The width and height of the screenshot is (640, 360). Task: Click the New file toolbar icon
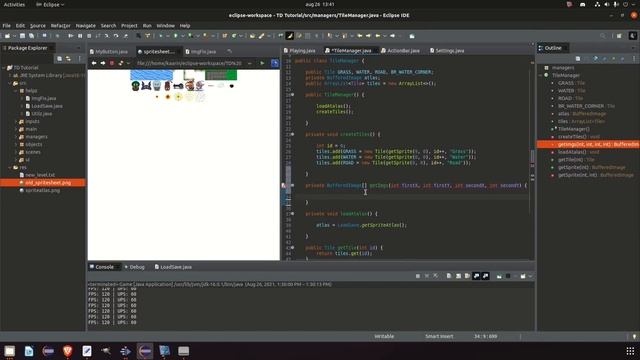pyautogui.click(x=7, y=36)
